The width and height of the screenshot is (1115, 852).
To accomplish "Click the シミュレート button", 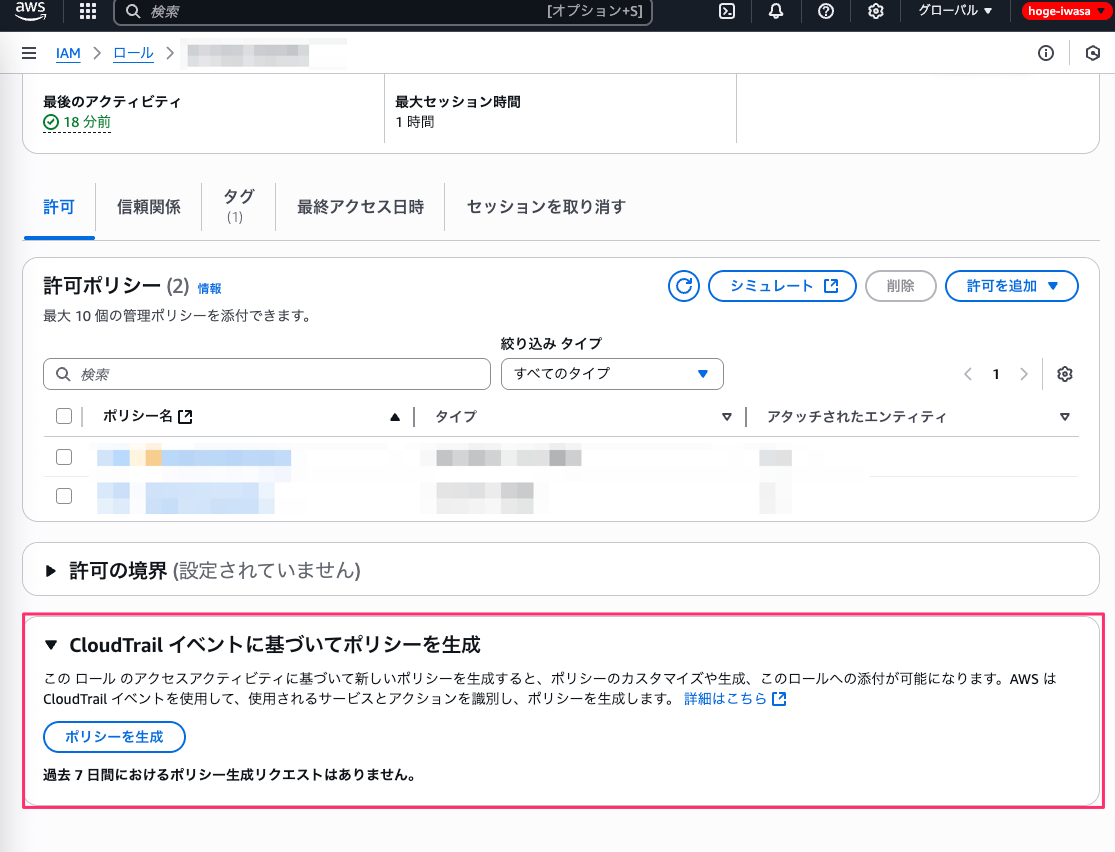I will click(x=782, y=286).
